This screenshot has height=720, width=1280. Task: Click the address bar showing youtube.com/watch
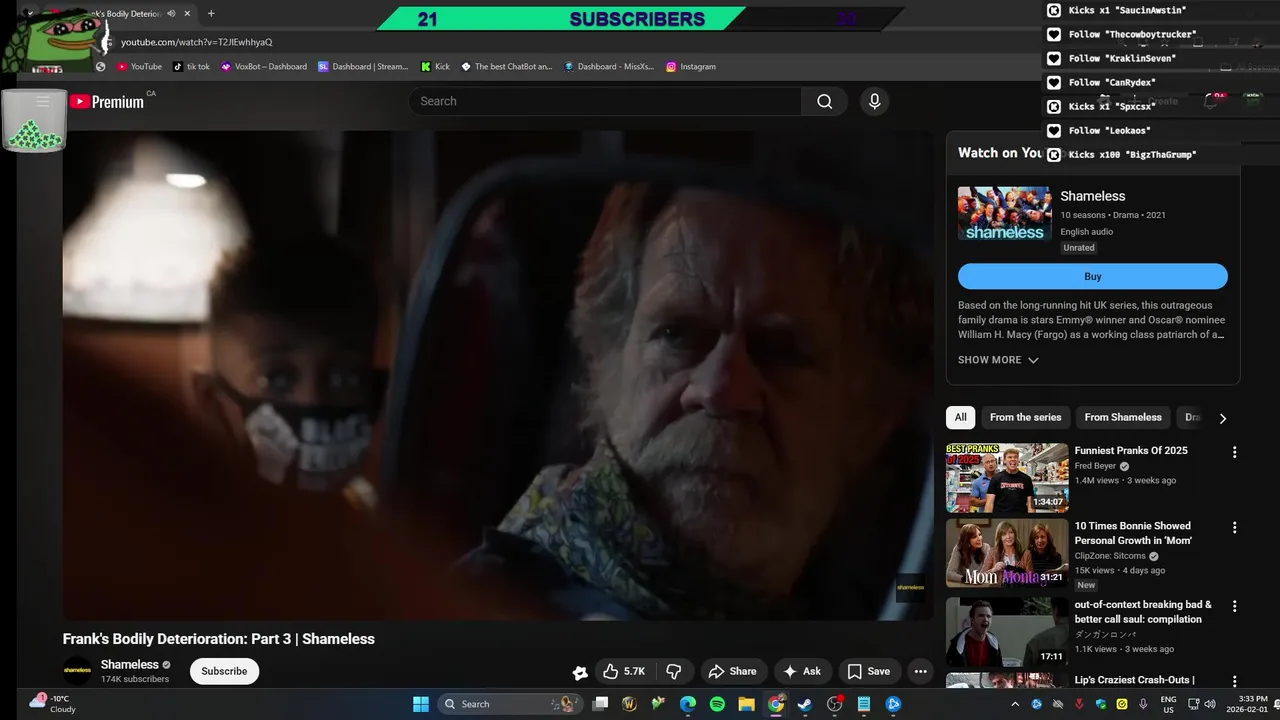(196, 42)
